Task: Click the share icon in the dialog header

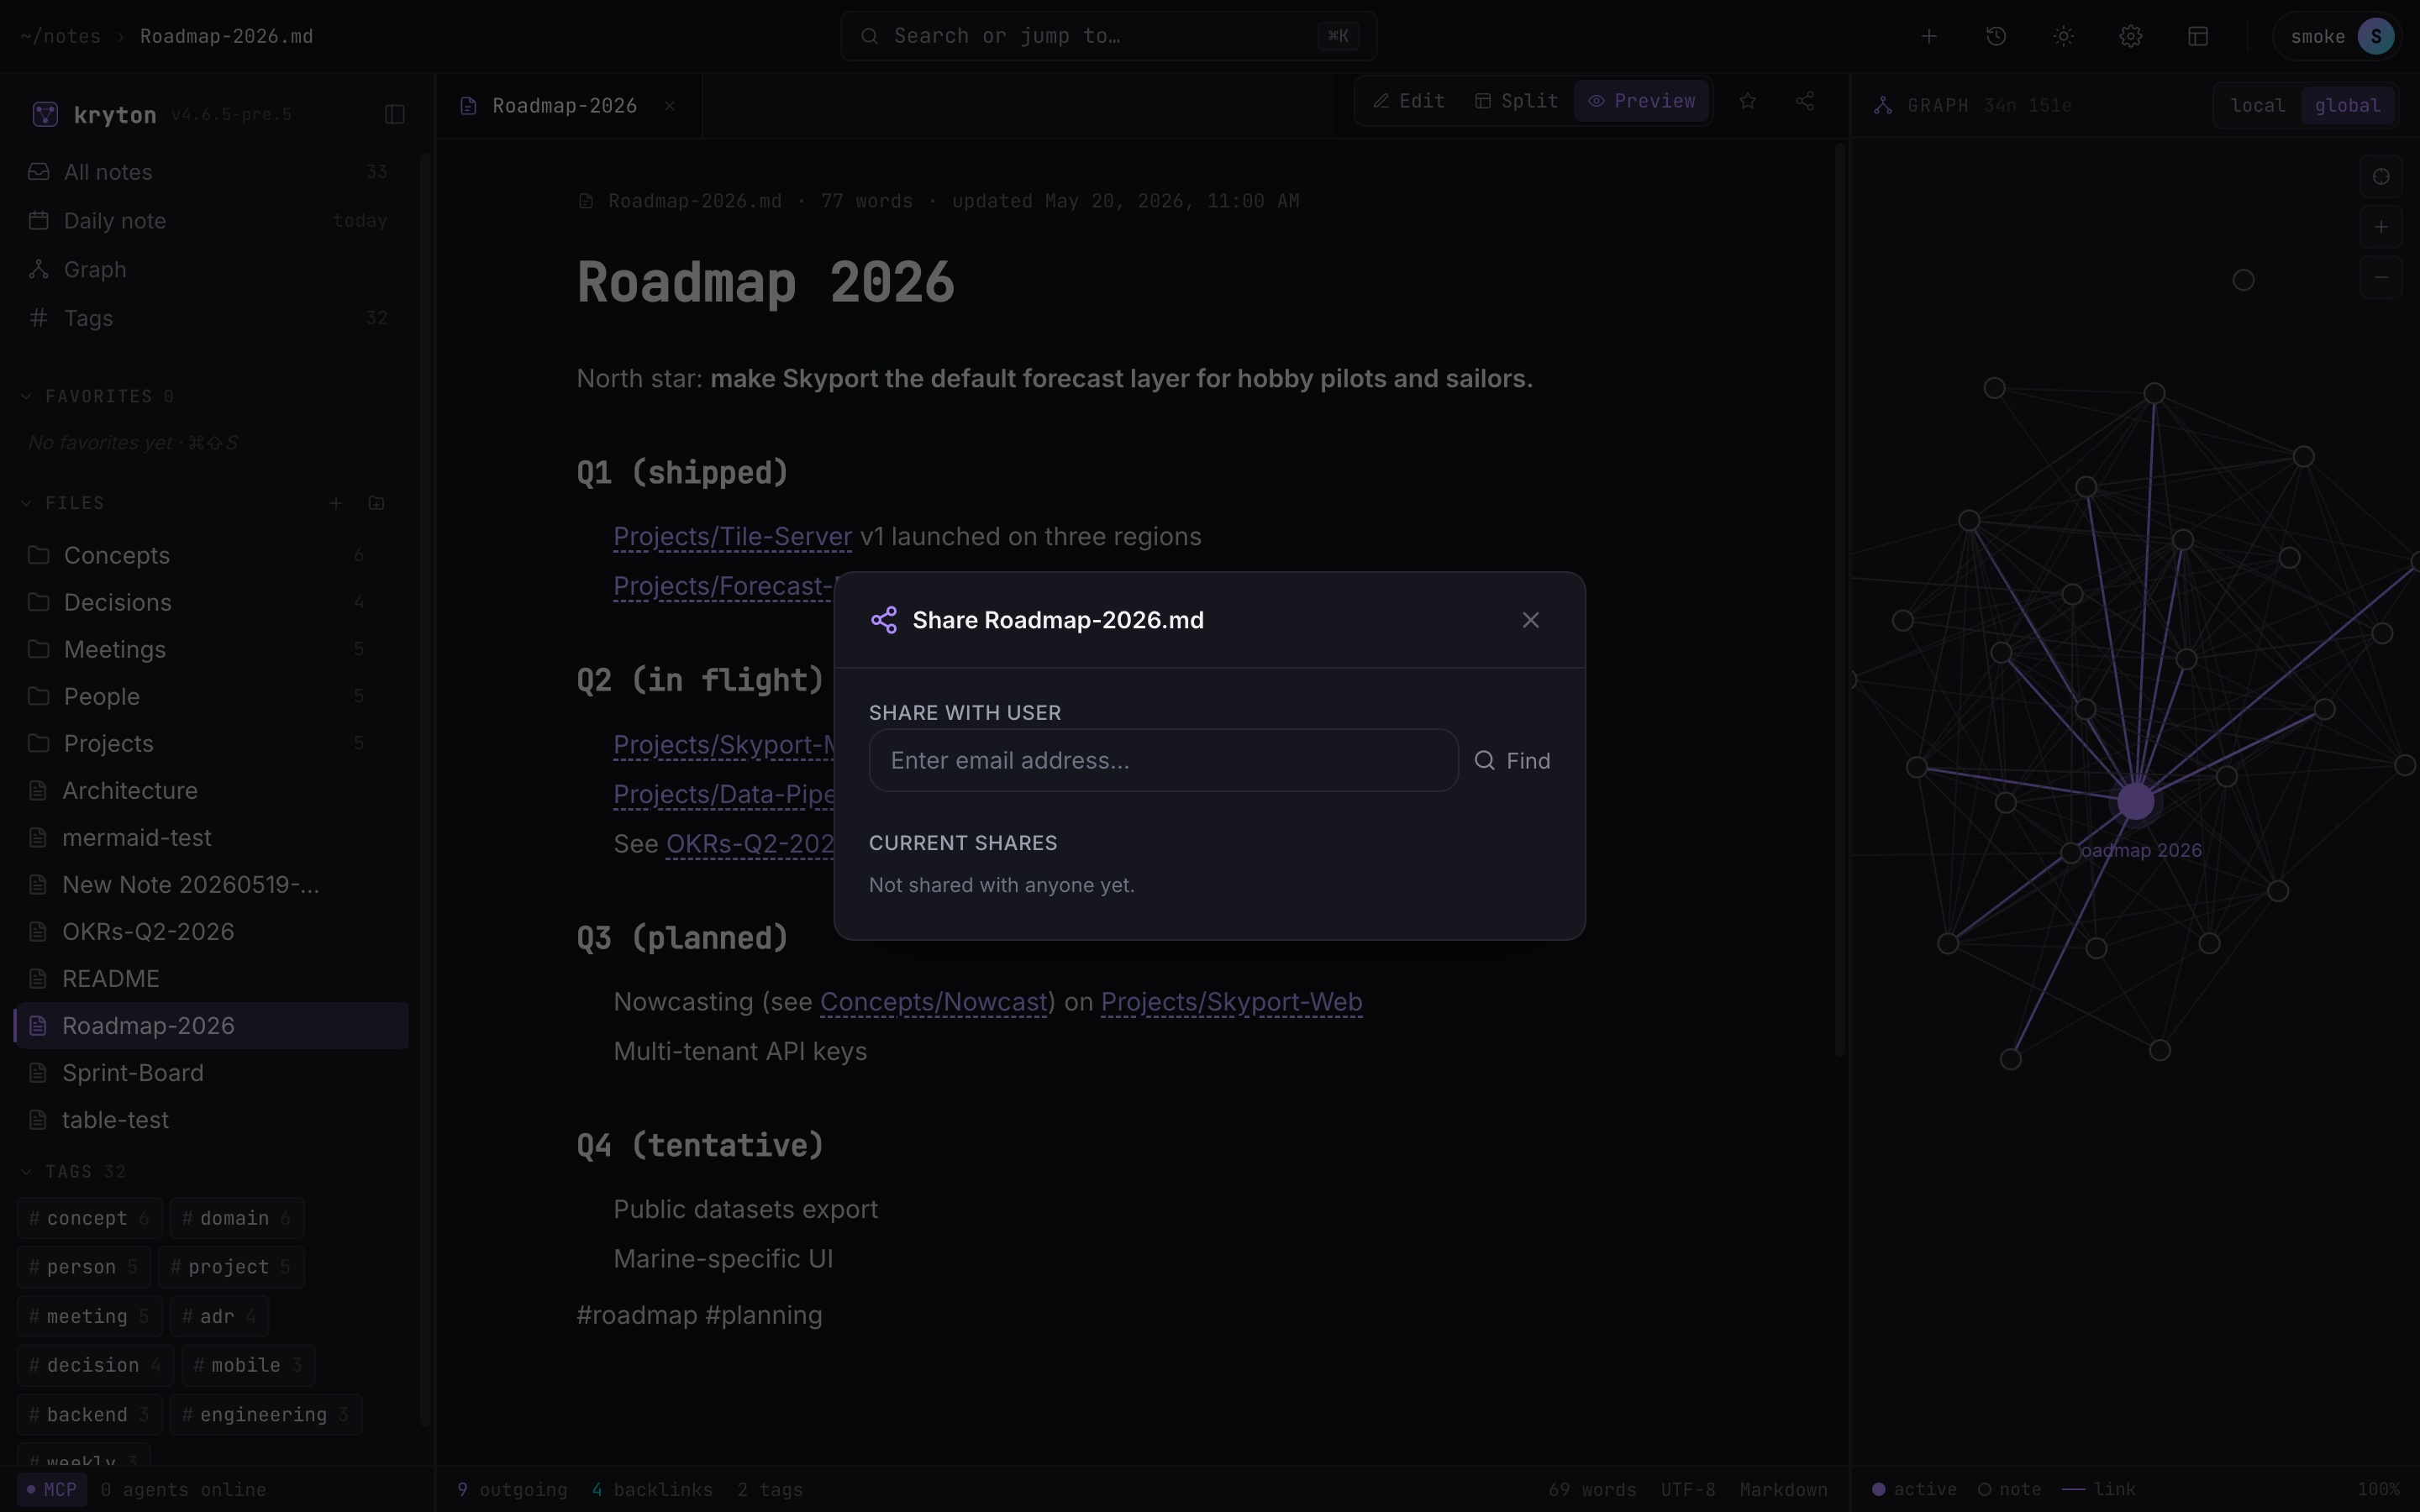Action: tap(884, 620)
